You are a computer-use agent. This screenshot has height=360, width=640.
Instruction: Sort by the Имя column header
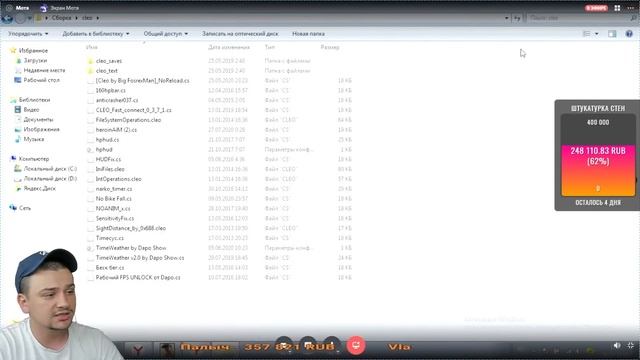coord(92,47)
